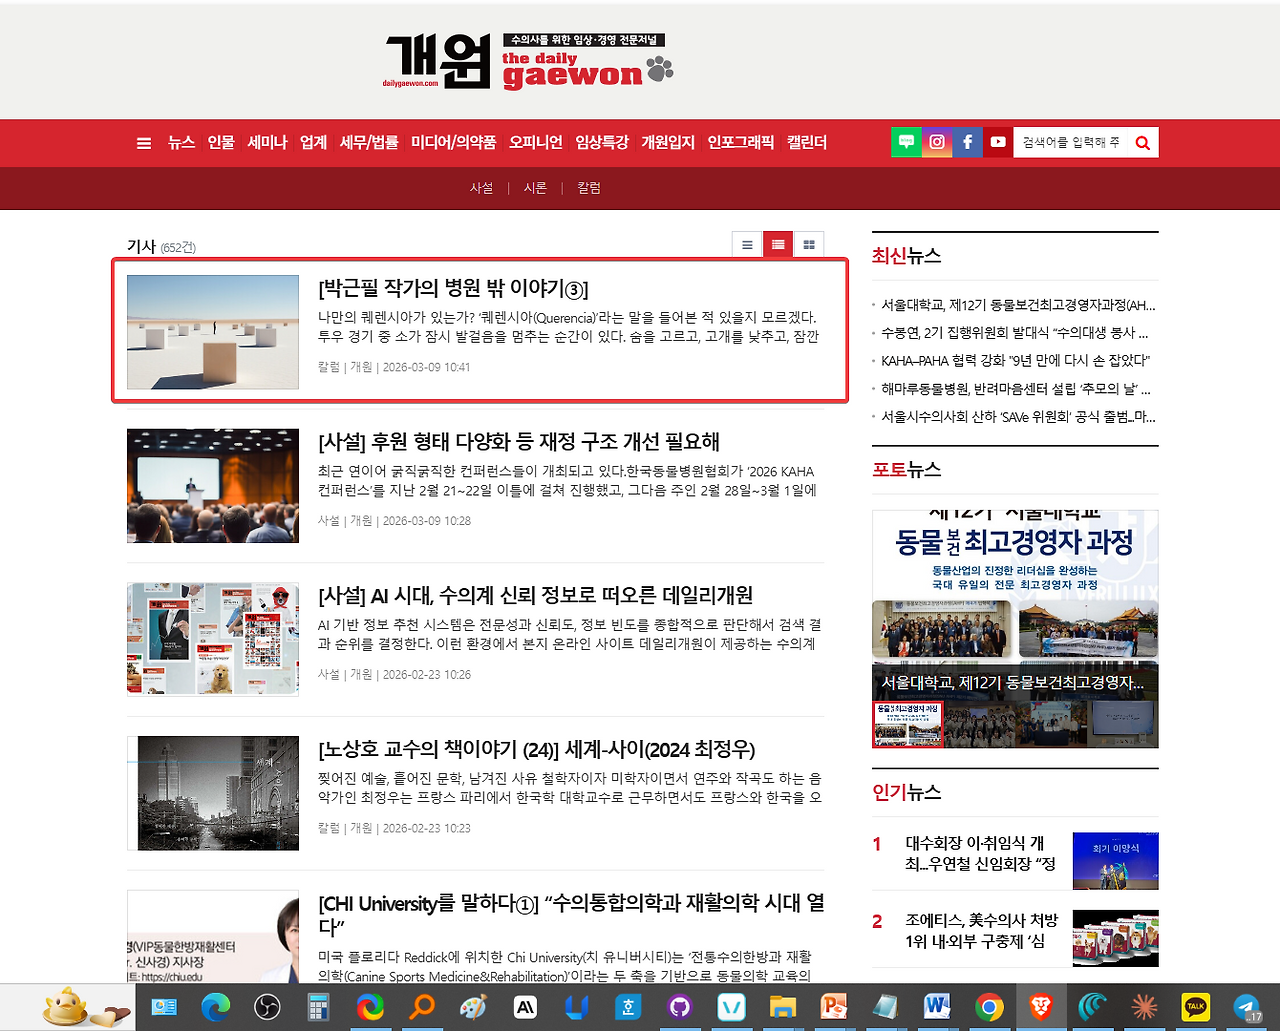Open the desert cubes article thumbnail

point(213,332)
